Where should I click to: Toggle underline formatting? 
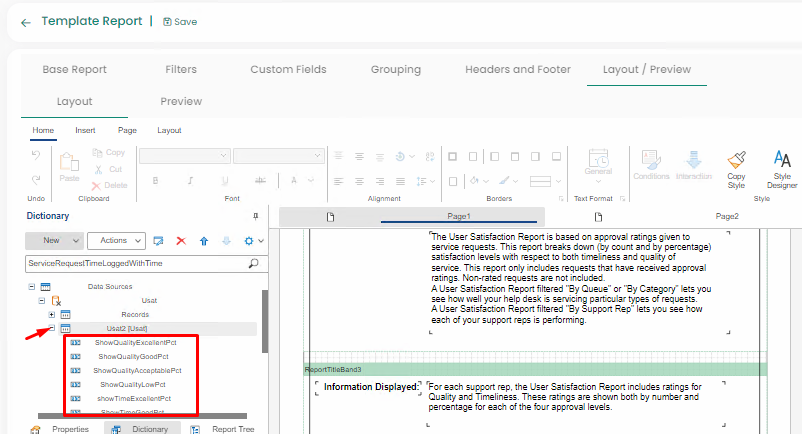[x=225, y=180]
